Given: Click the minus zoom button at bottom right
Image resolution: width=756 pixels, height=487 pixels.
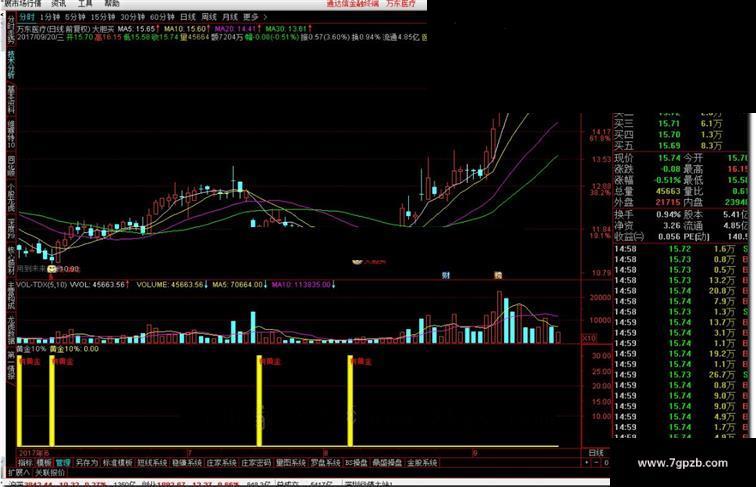Looking at the screenshot, I should click(x=596, y=462).
